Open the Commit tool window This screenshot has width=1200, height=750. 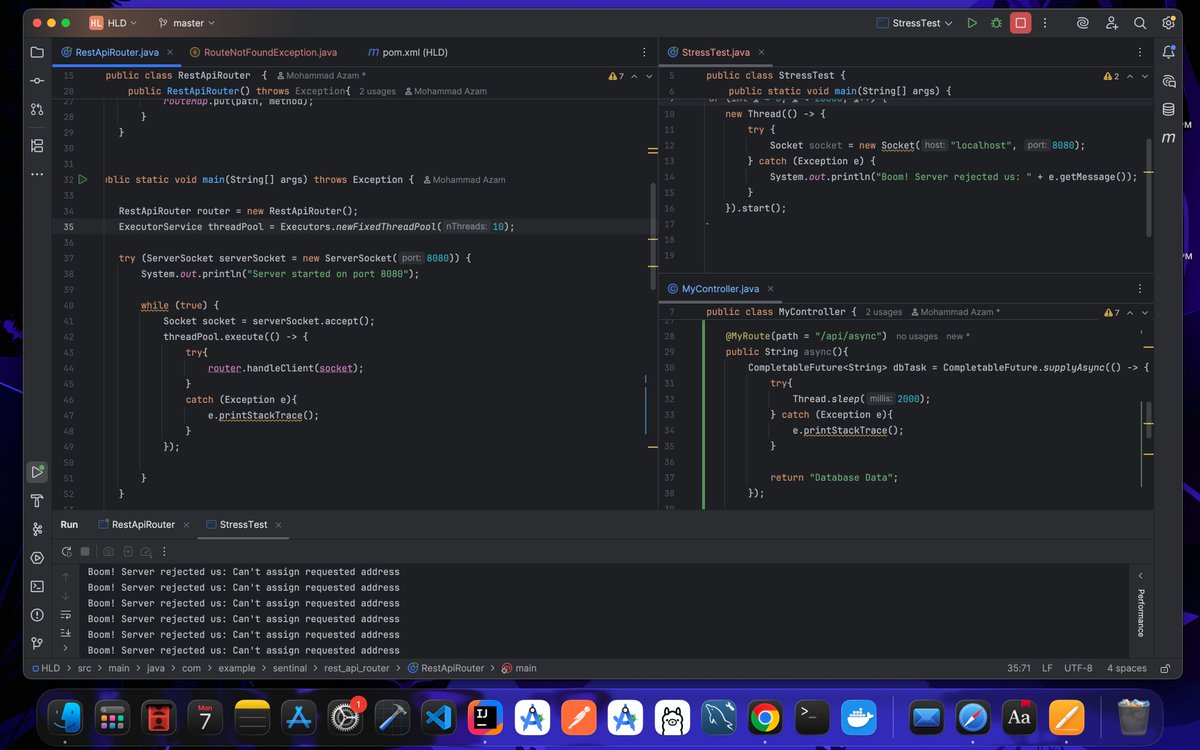pos(37,80)
